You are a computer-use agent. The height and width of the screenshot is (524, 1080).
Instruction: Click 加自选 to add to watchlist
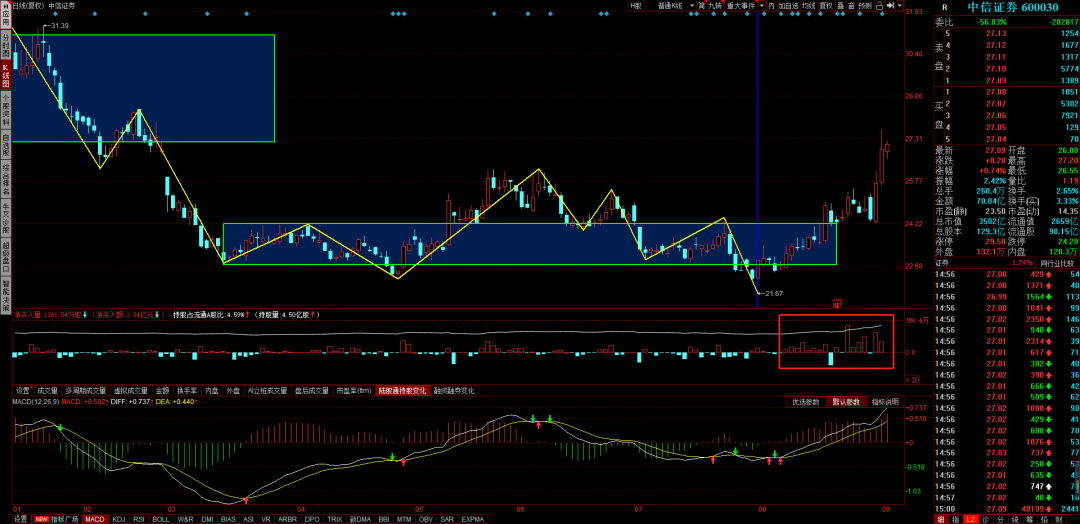pyautogui.click(x=788, y=6)
